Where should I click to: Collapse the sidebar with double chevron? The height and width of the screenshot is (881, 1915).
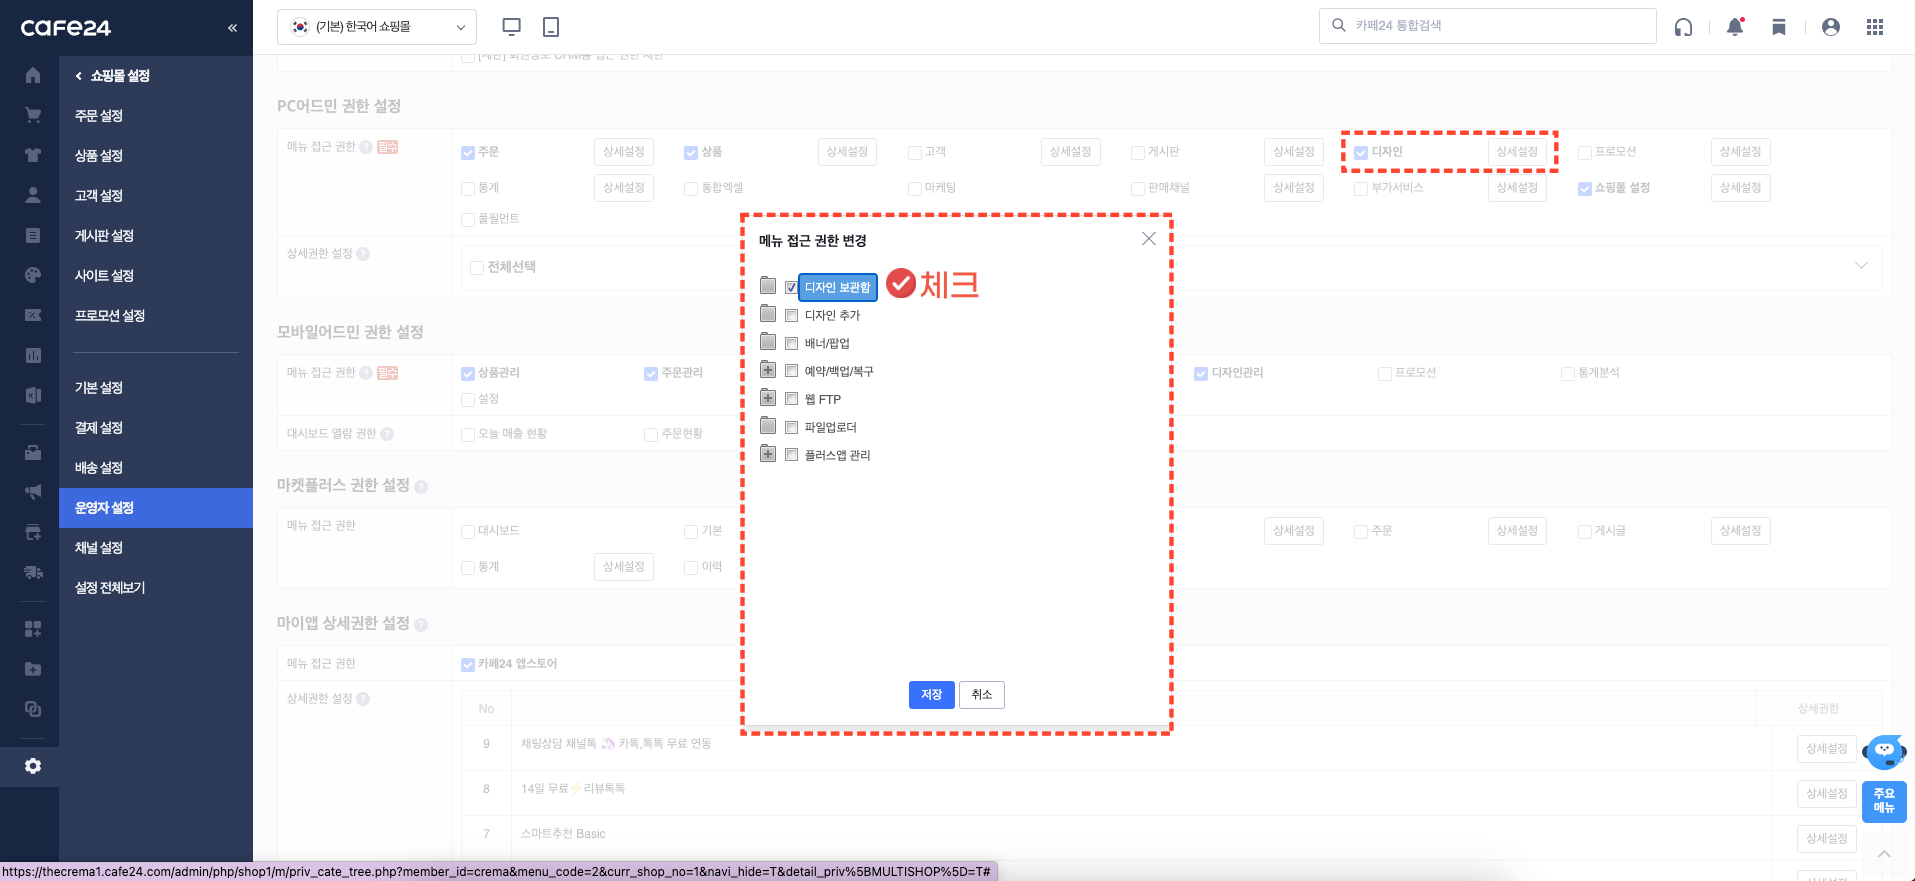coord(232,28)
